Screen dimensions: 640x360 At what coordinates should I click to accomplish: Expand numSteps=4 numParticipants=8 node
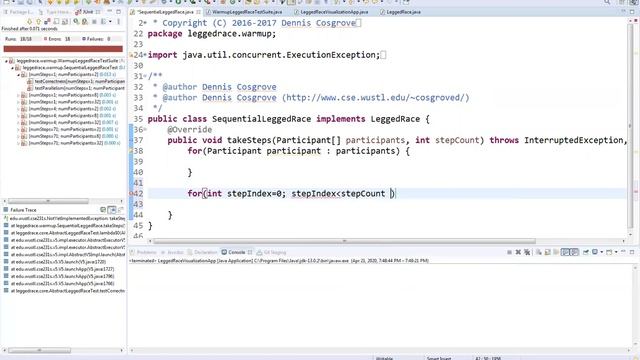[x=18, y=116]
